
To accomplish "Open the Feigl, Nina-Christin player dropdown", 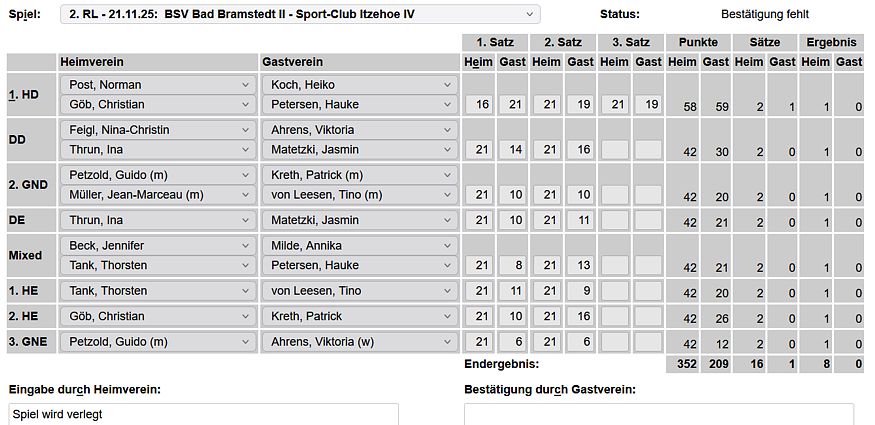I will coord(157,130).
